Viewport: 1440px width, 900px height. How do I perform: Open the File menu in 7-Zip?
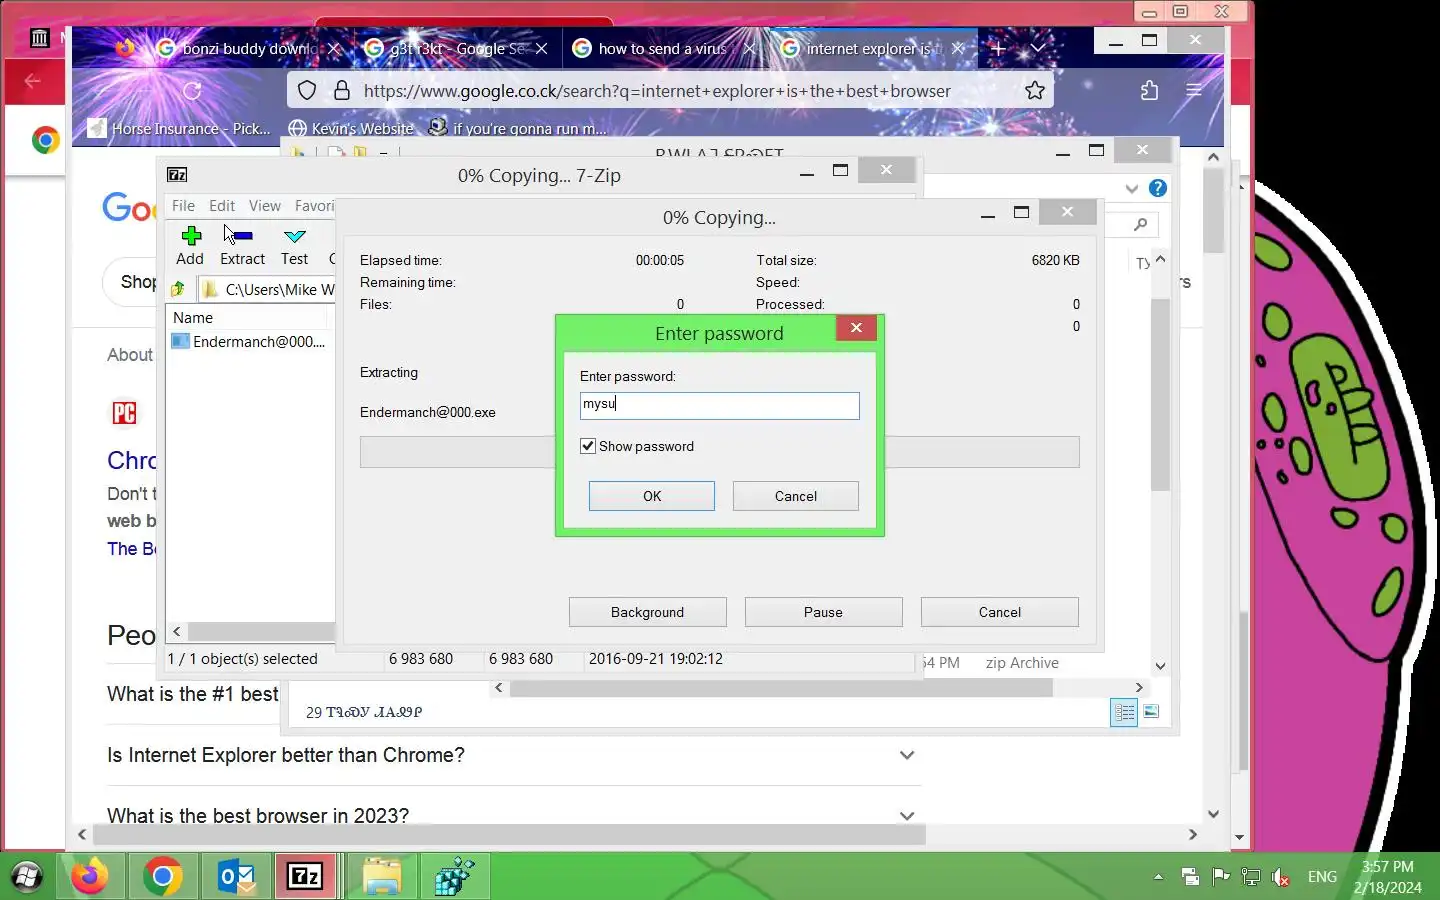(184, 206)
